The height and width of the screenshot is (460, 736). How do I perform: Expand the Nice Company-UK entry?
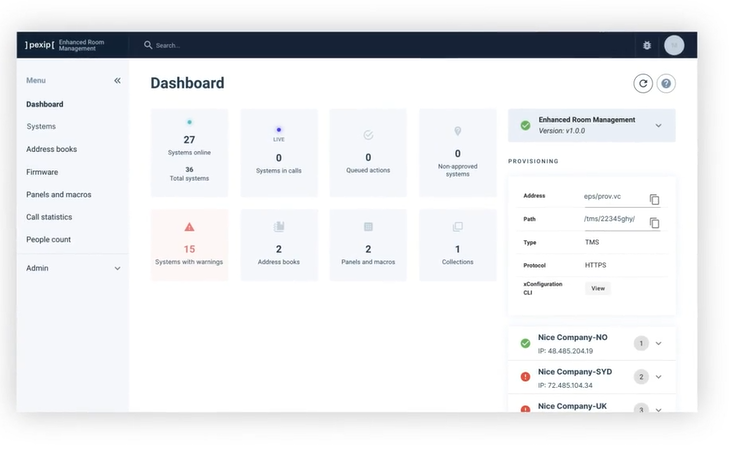coord(659,409)
